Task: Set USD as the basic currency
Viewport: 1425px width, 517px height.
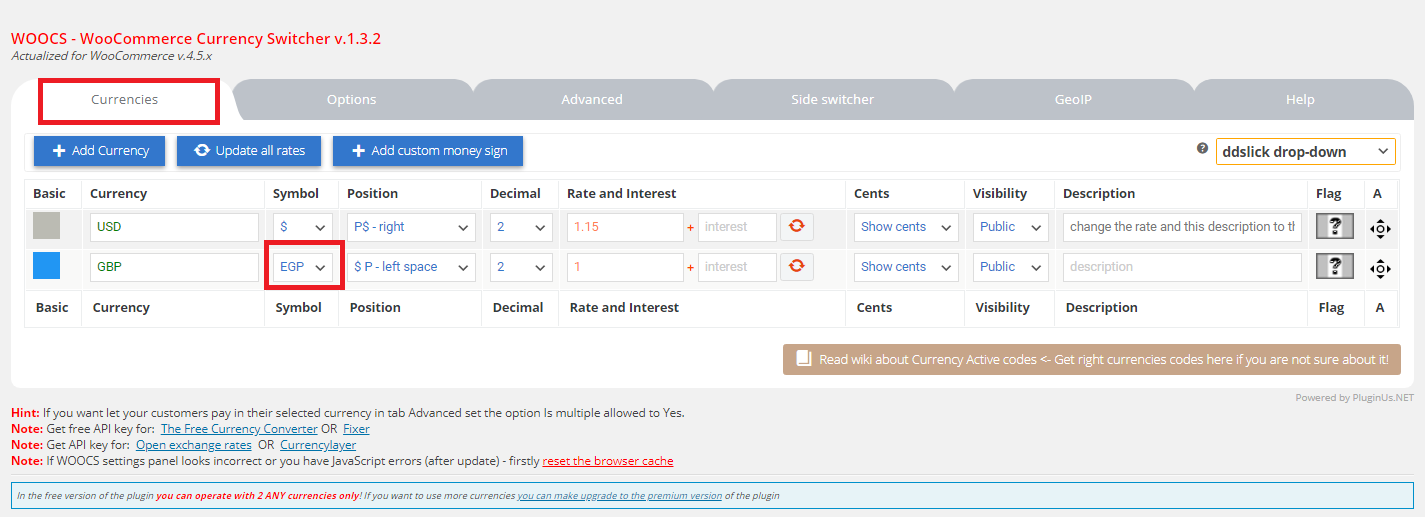Action: (x=46, y=226)
